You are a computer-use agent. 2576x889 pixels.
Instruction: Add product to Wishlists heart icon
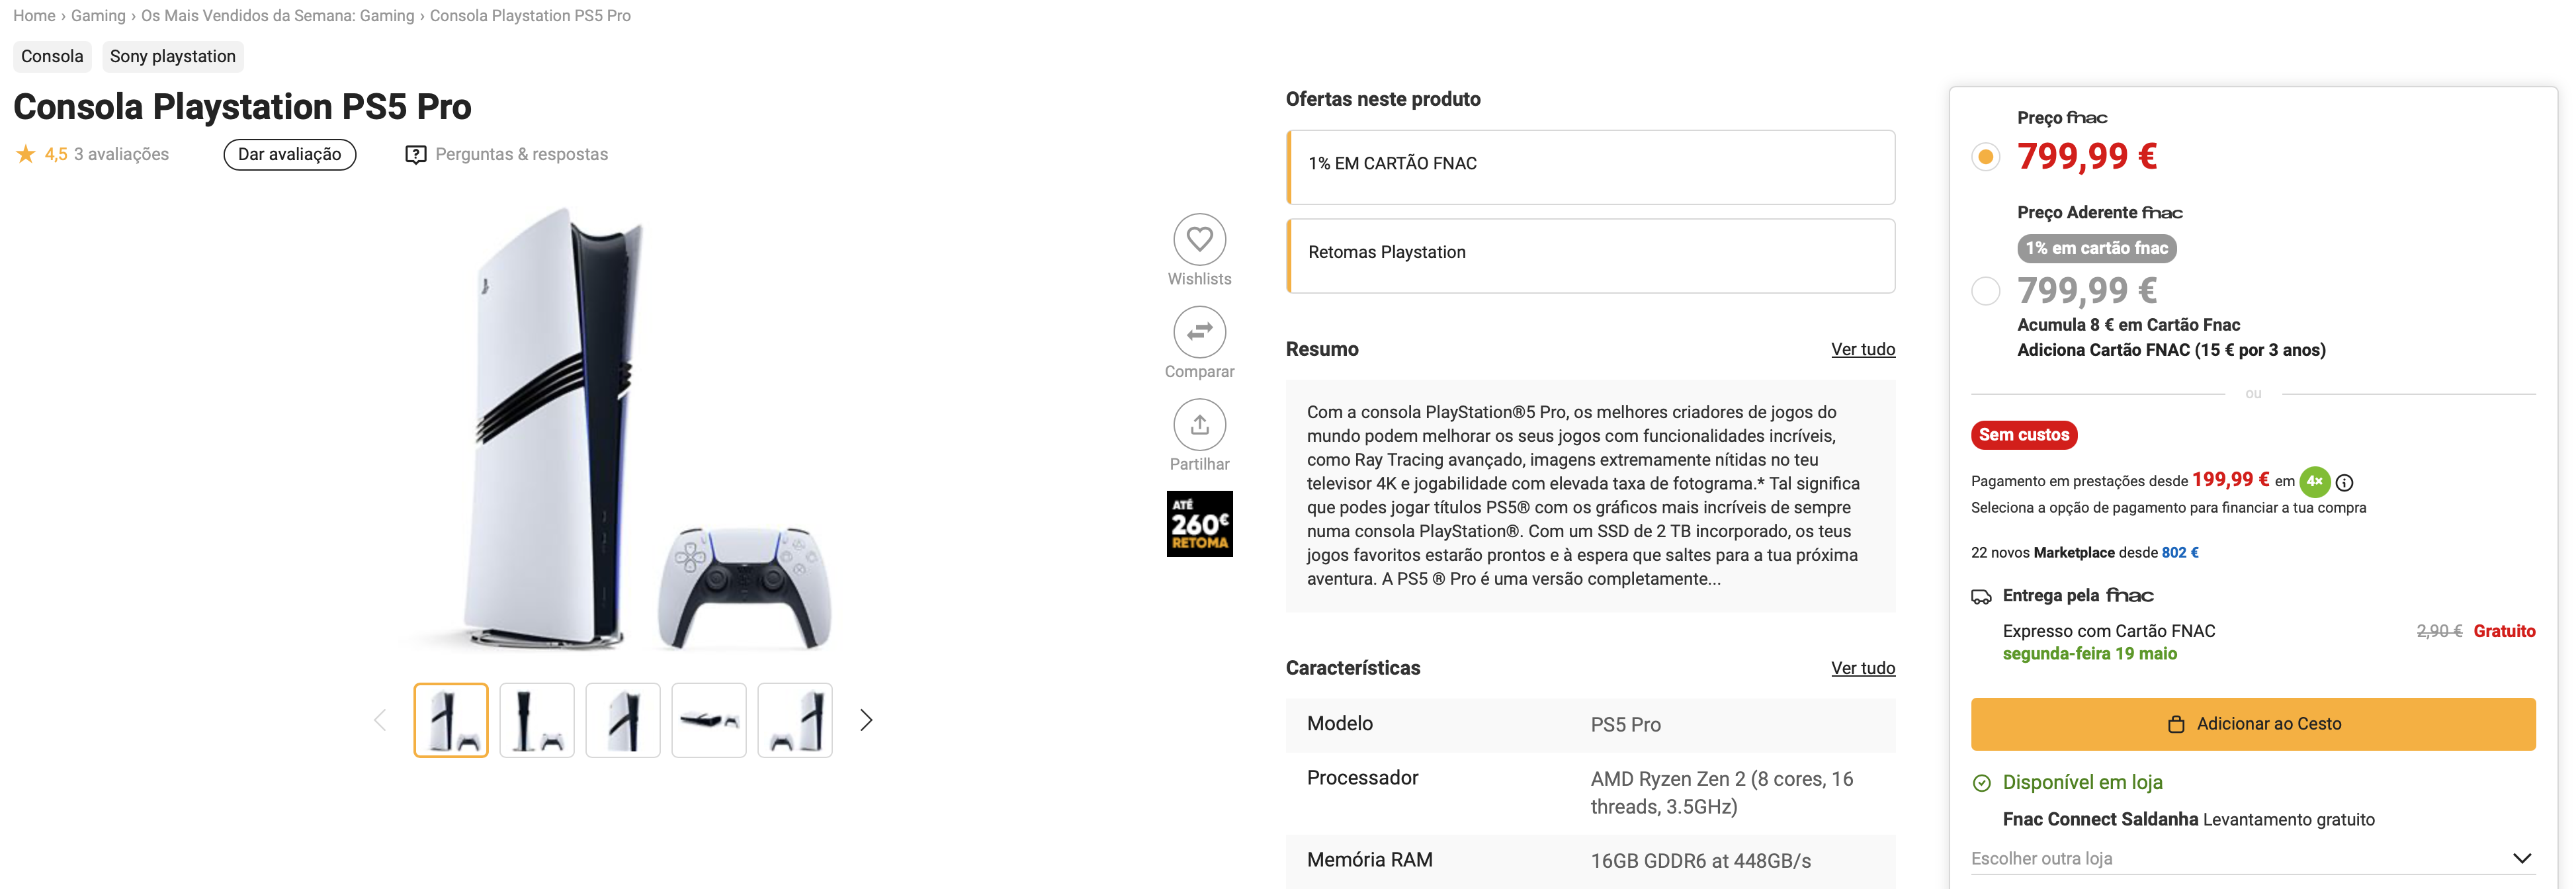coord(1199,239)
